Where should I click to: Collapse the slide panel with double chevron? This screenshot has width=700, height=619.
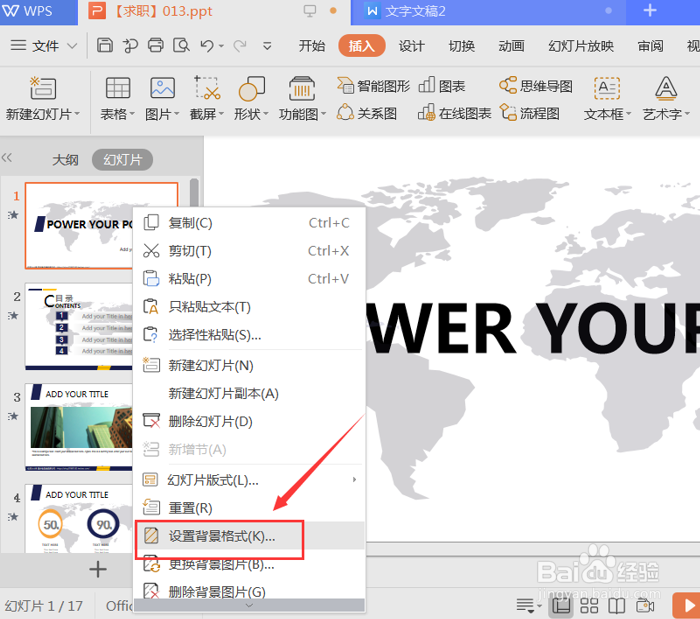pos(7,158)
